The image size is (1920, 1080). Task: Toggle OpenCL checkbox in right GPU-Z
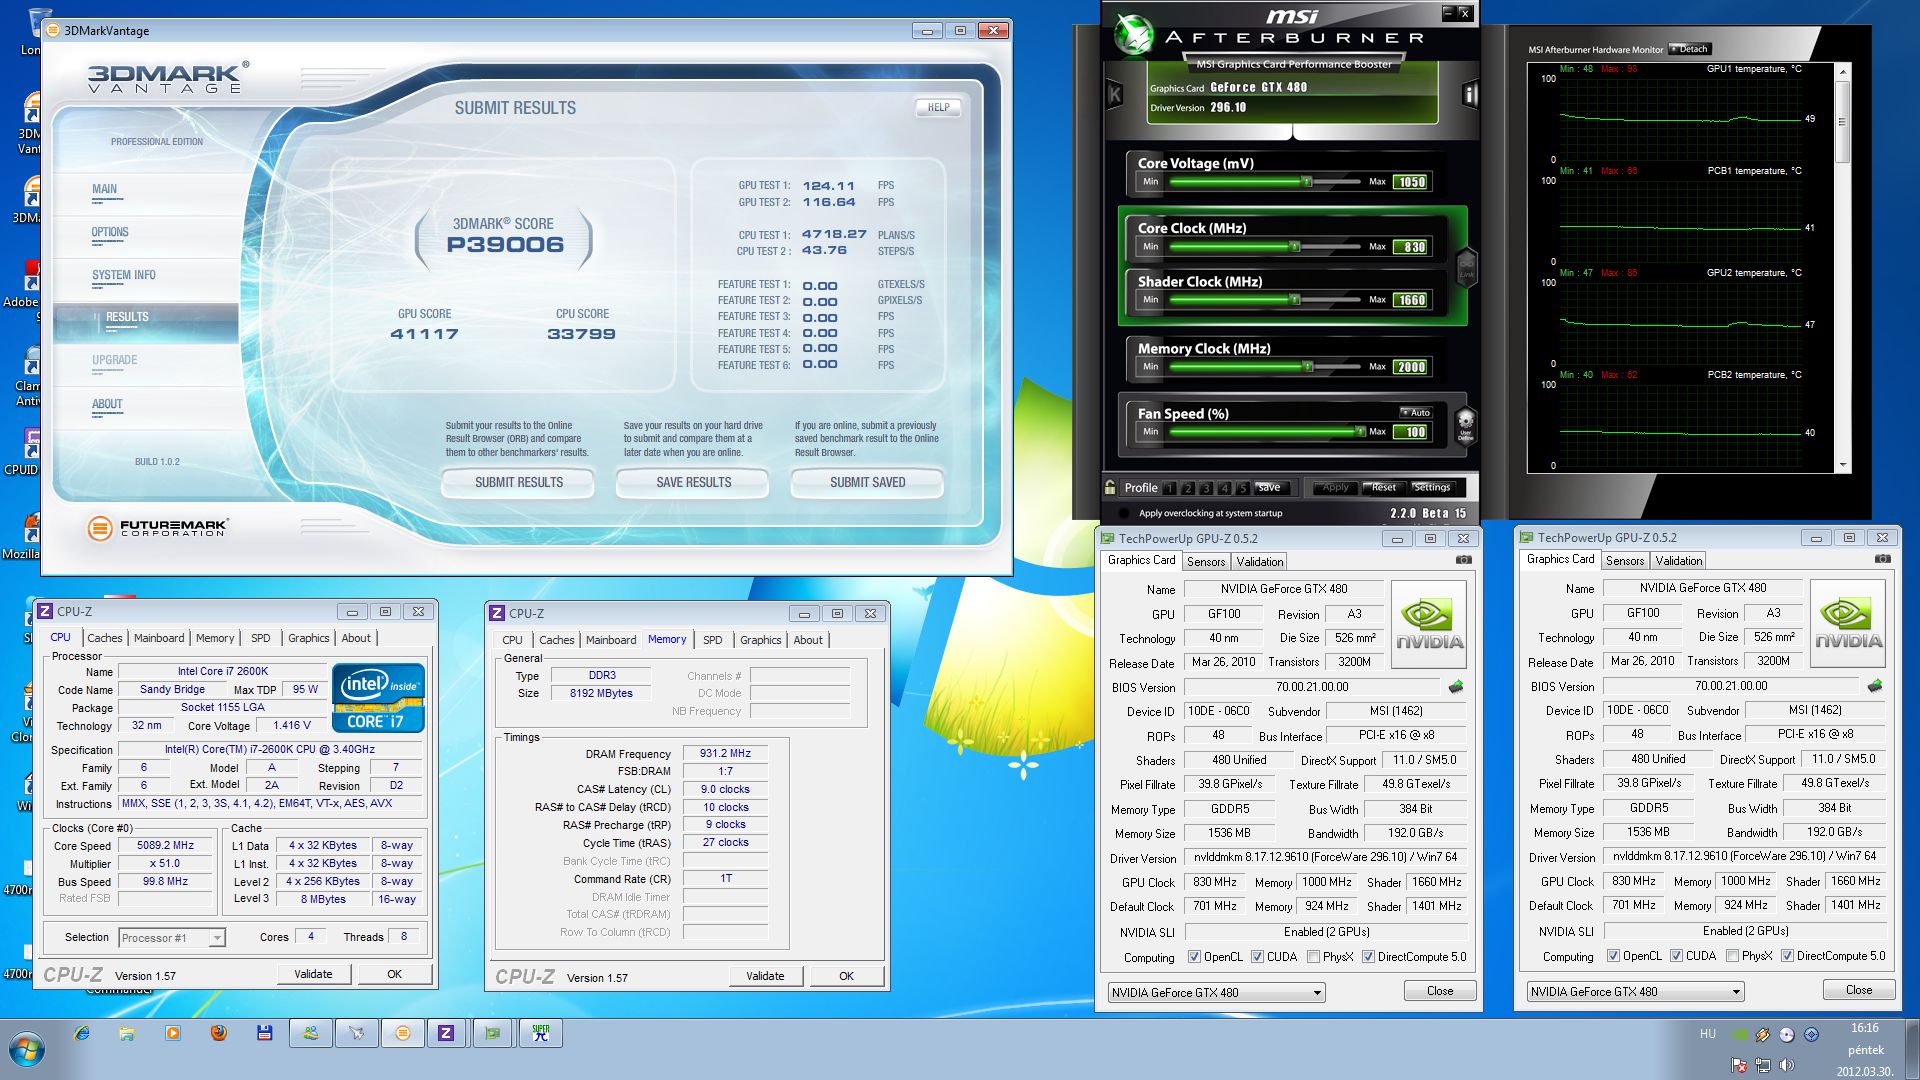1613,956
